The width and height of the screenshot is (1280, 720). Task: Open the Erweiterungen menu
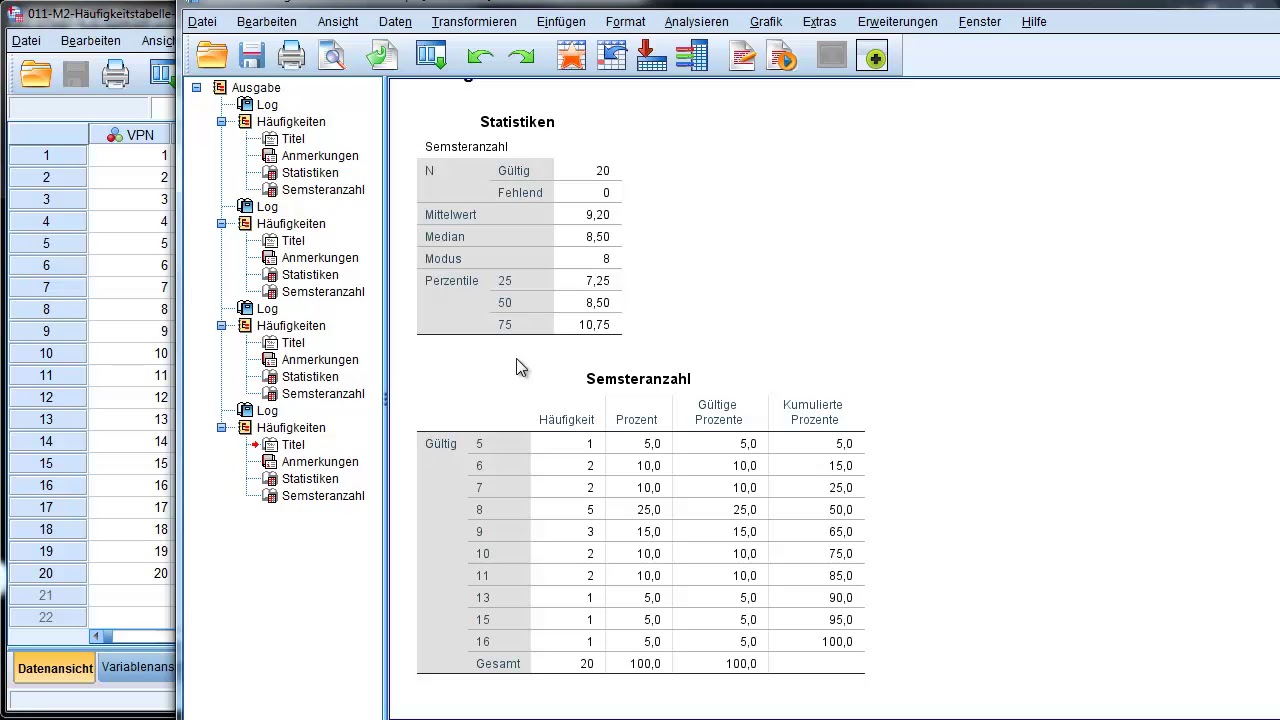pyautogui.click(x=898, y=21)
